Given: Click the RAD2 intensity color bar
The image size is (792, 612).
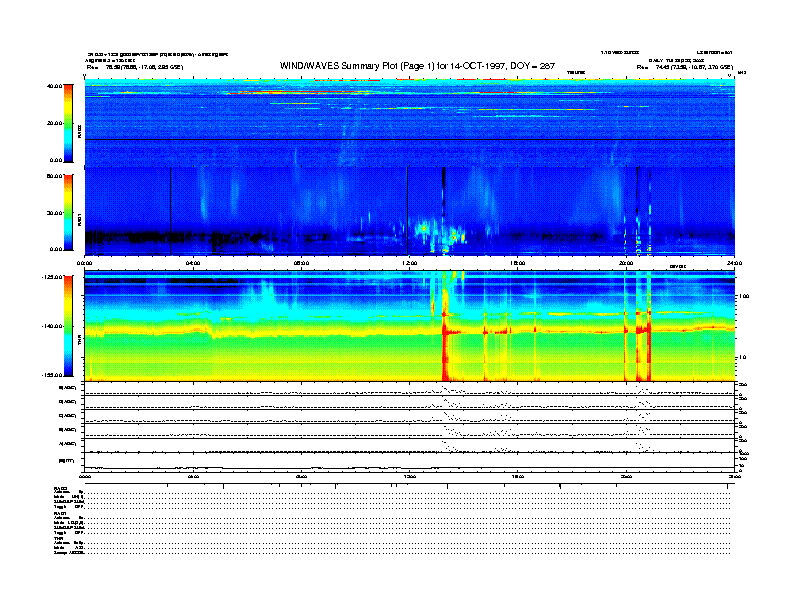Looking at the screenshot, I should point(68,123).
